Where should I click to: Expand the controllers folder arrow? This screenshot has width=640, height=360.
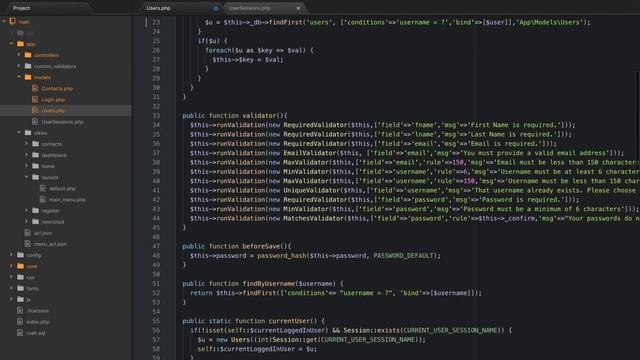click(19, 55)
